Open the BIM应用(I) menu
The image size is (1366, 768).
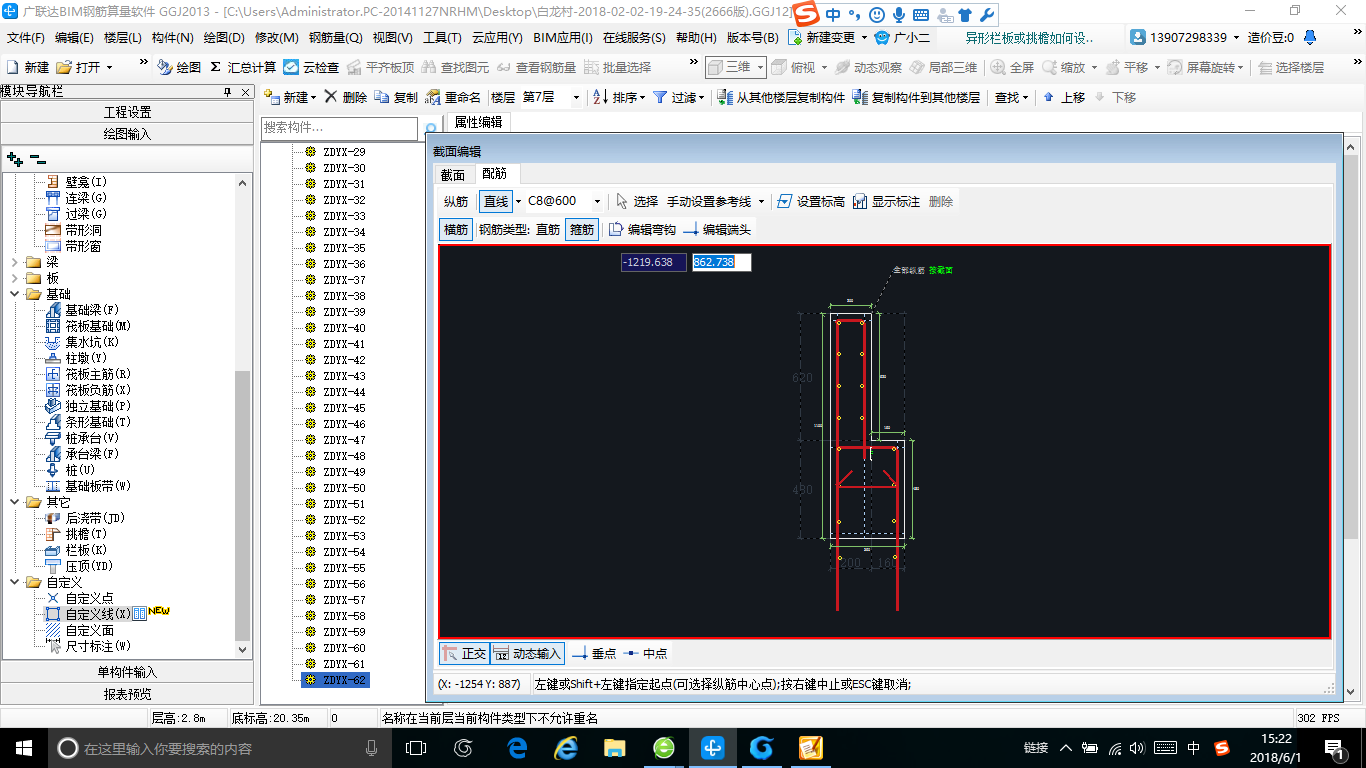tap(563, 37)
